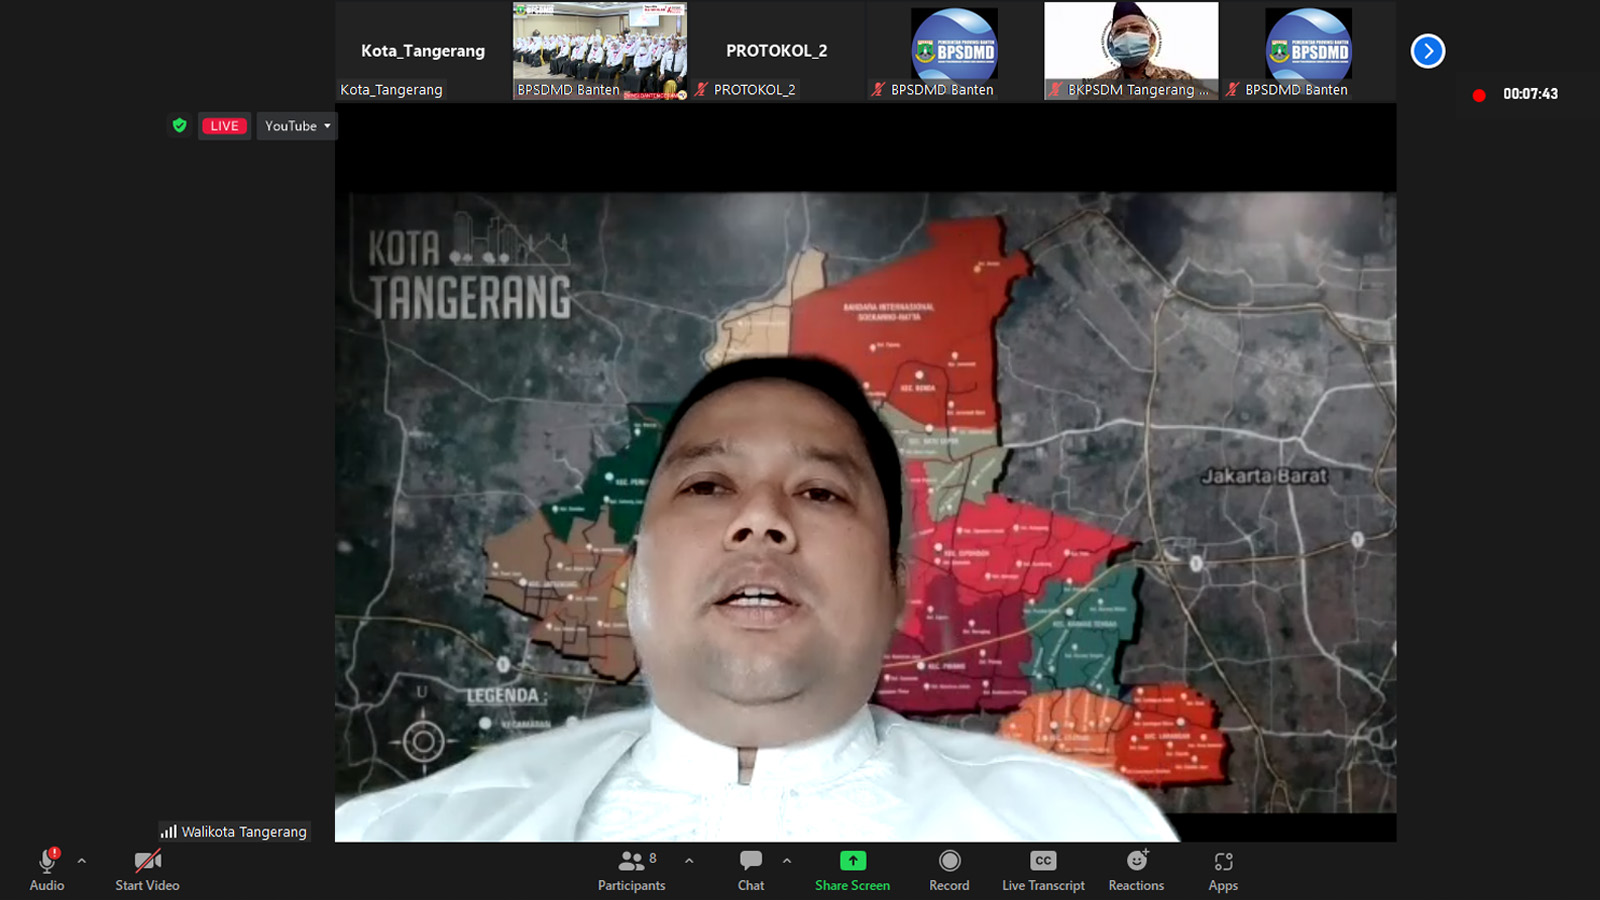Image resolution: width=1600 pixels, height=900 pixels.
Task: Show next participants with blue arrow
Action: 1427,51
